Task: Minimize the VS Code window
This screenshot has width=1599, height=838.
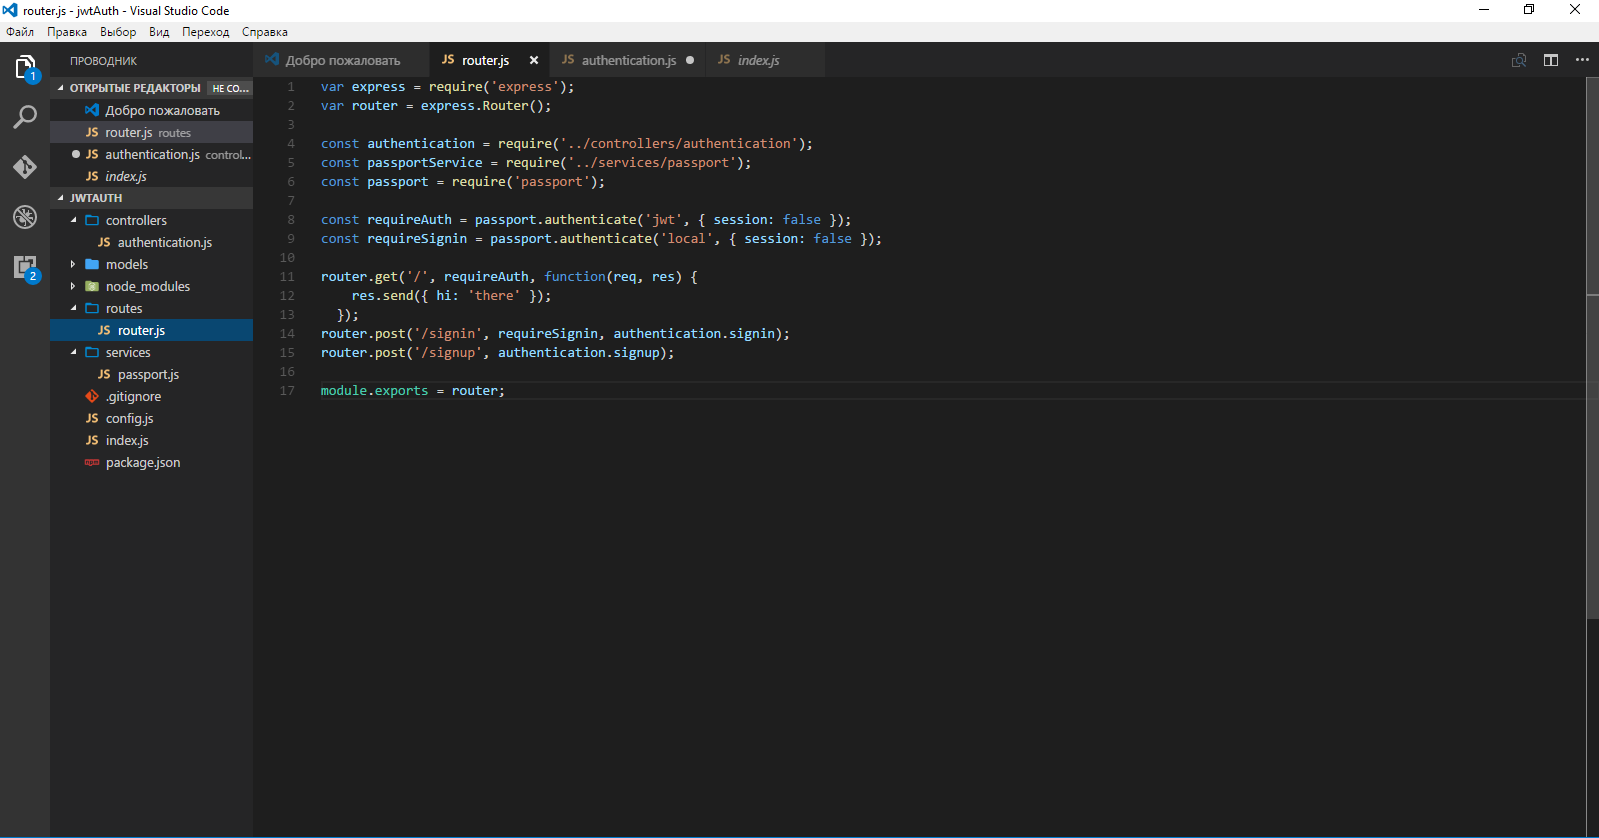Action: tap(1484, 10)
